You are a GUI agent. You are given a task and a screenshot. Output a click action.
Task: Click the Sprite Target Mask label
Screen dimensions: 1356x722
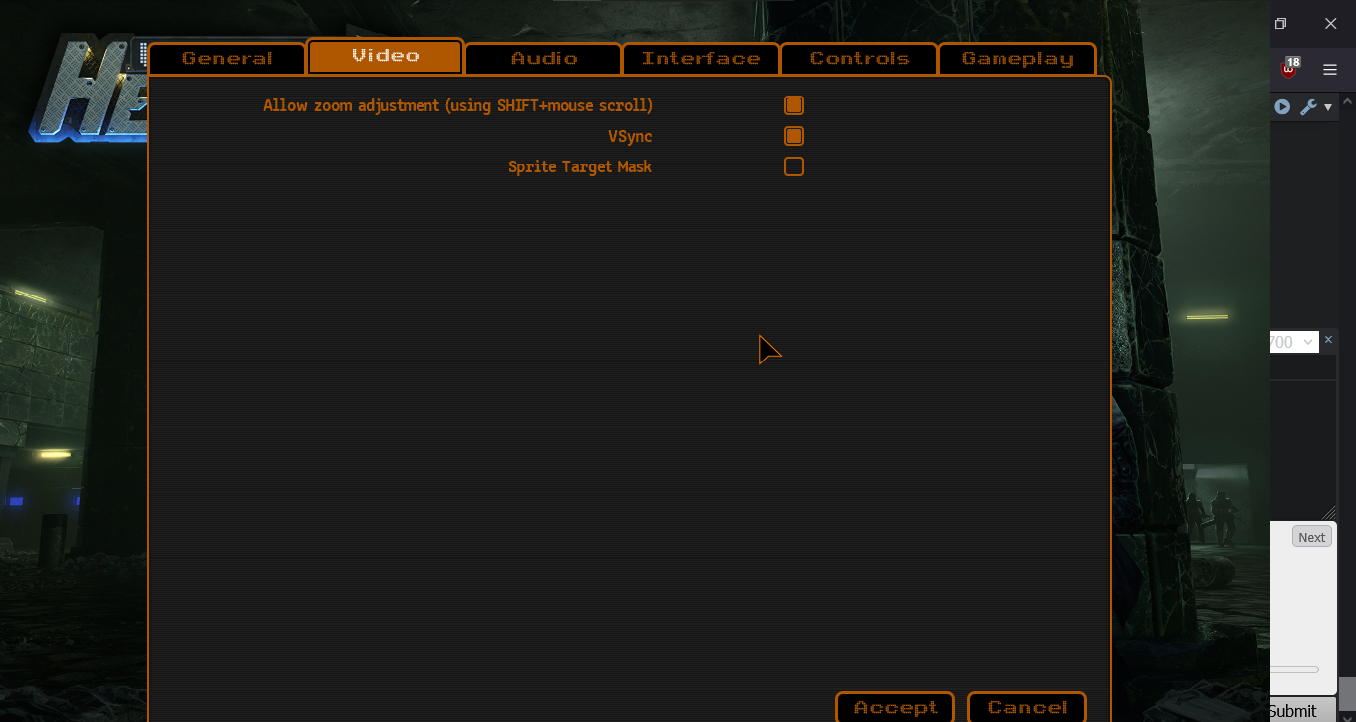tap(580, 167)
